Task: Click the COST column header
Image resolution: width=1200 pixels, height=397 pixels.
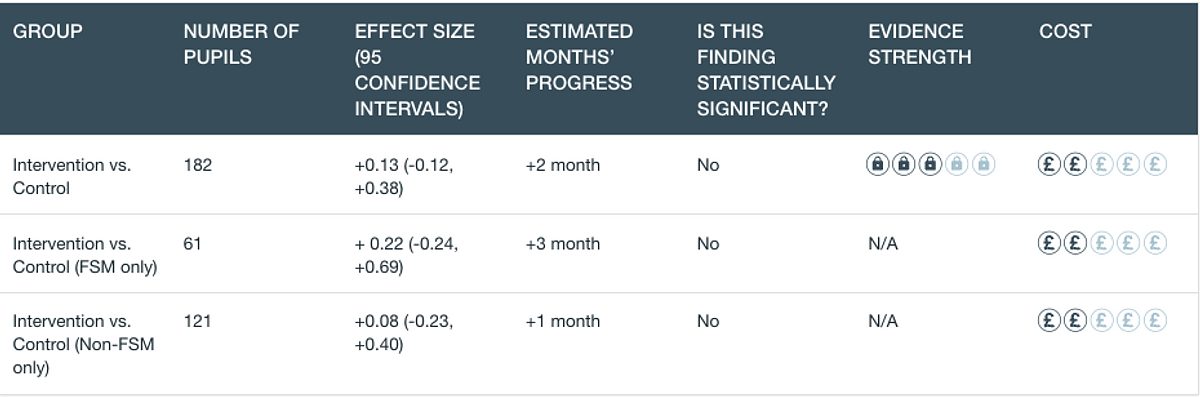Action: 1065,32
